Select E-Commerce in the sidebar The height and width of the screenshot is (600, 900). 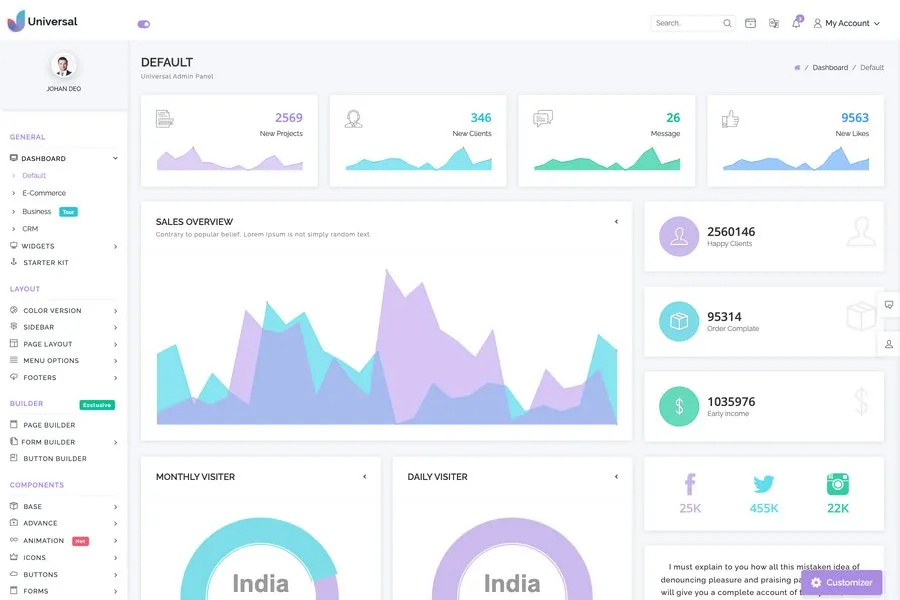(x=44, y=193)
